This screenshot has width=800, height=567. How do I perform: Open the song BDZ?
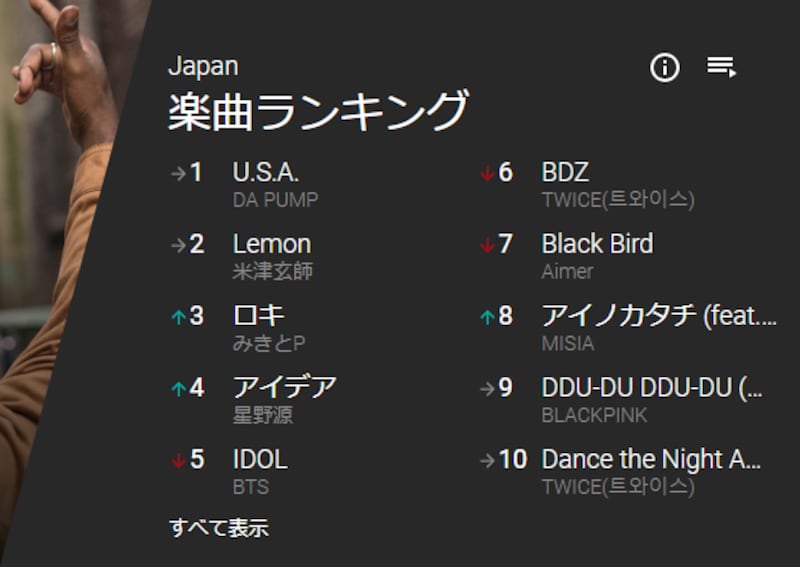[x=565, y=172]
